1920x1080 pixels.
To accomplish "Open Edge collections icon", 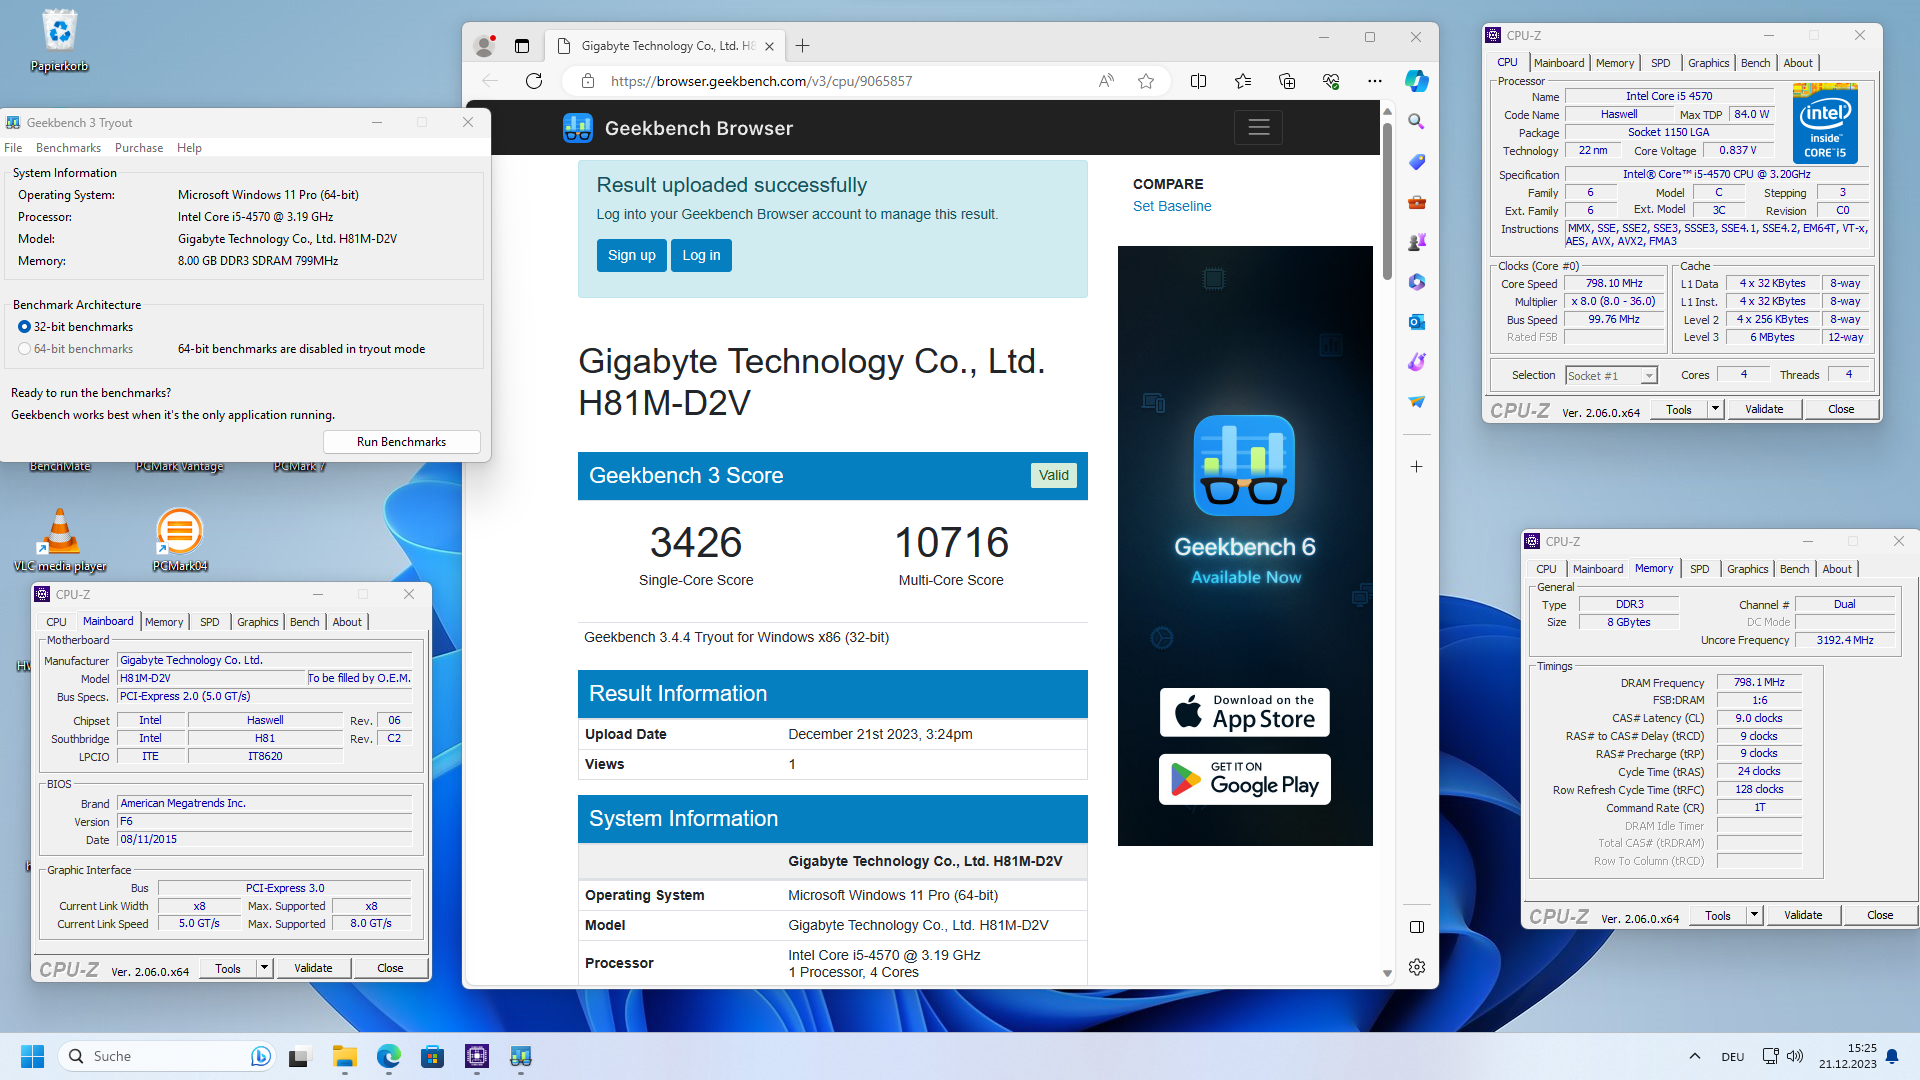I will click(1287, 81).
